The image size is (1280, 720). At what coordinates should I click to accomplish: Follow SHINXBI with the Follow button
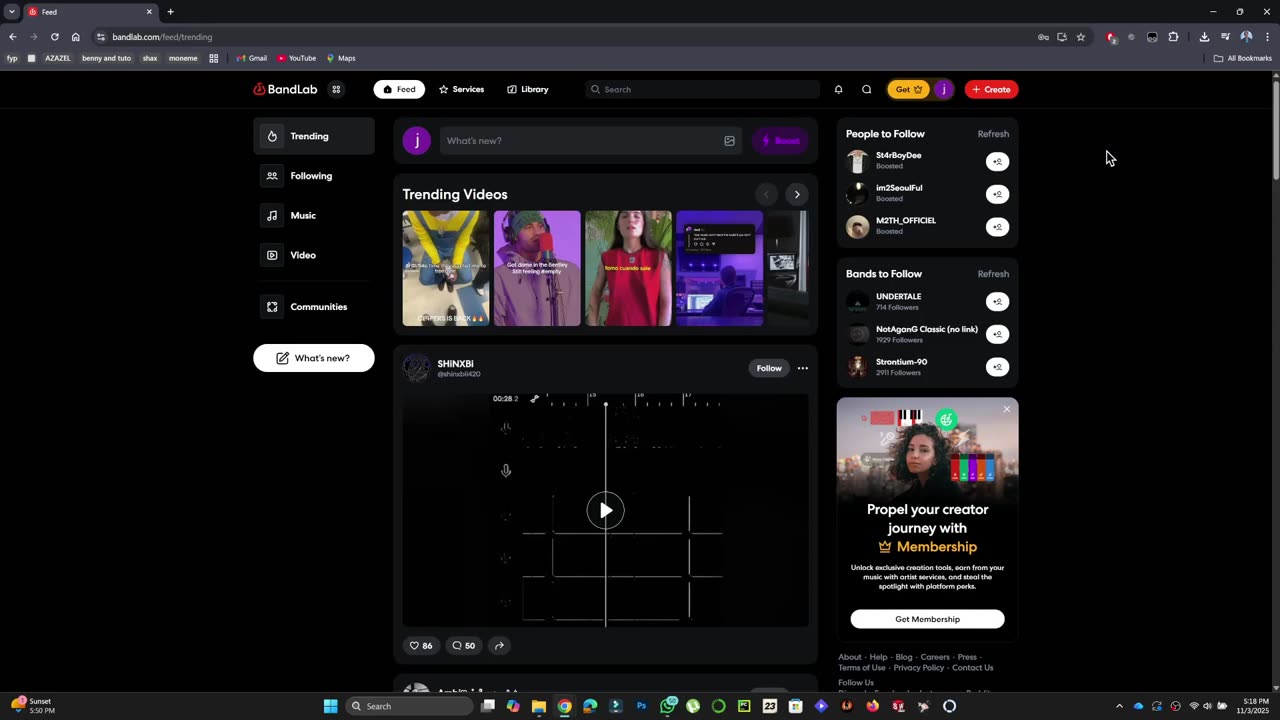[x=769, y=368]
